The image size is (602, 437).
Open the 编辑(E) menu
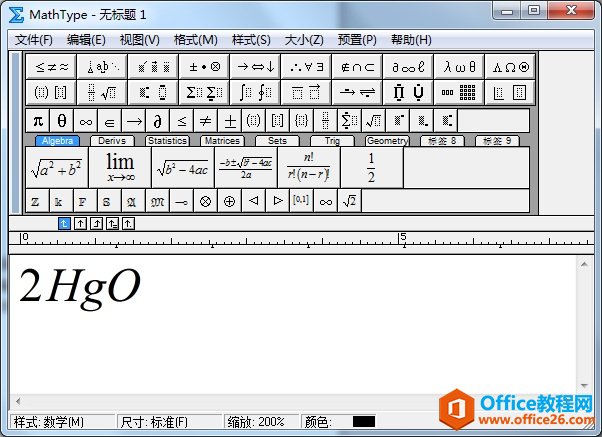pyautogui.click(x=86, y=40)
